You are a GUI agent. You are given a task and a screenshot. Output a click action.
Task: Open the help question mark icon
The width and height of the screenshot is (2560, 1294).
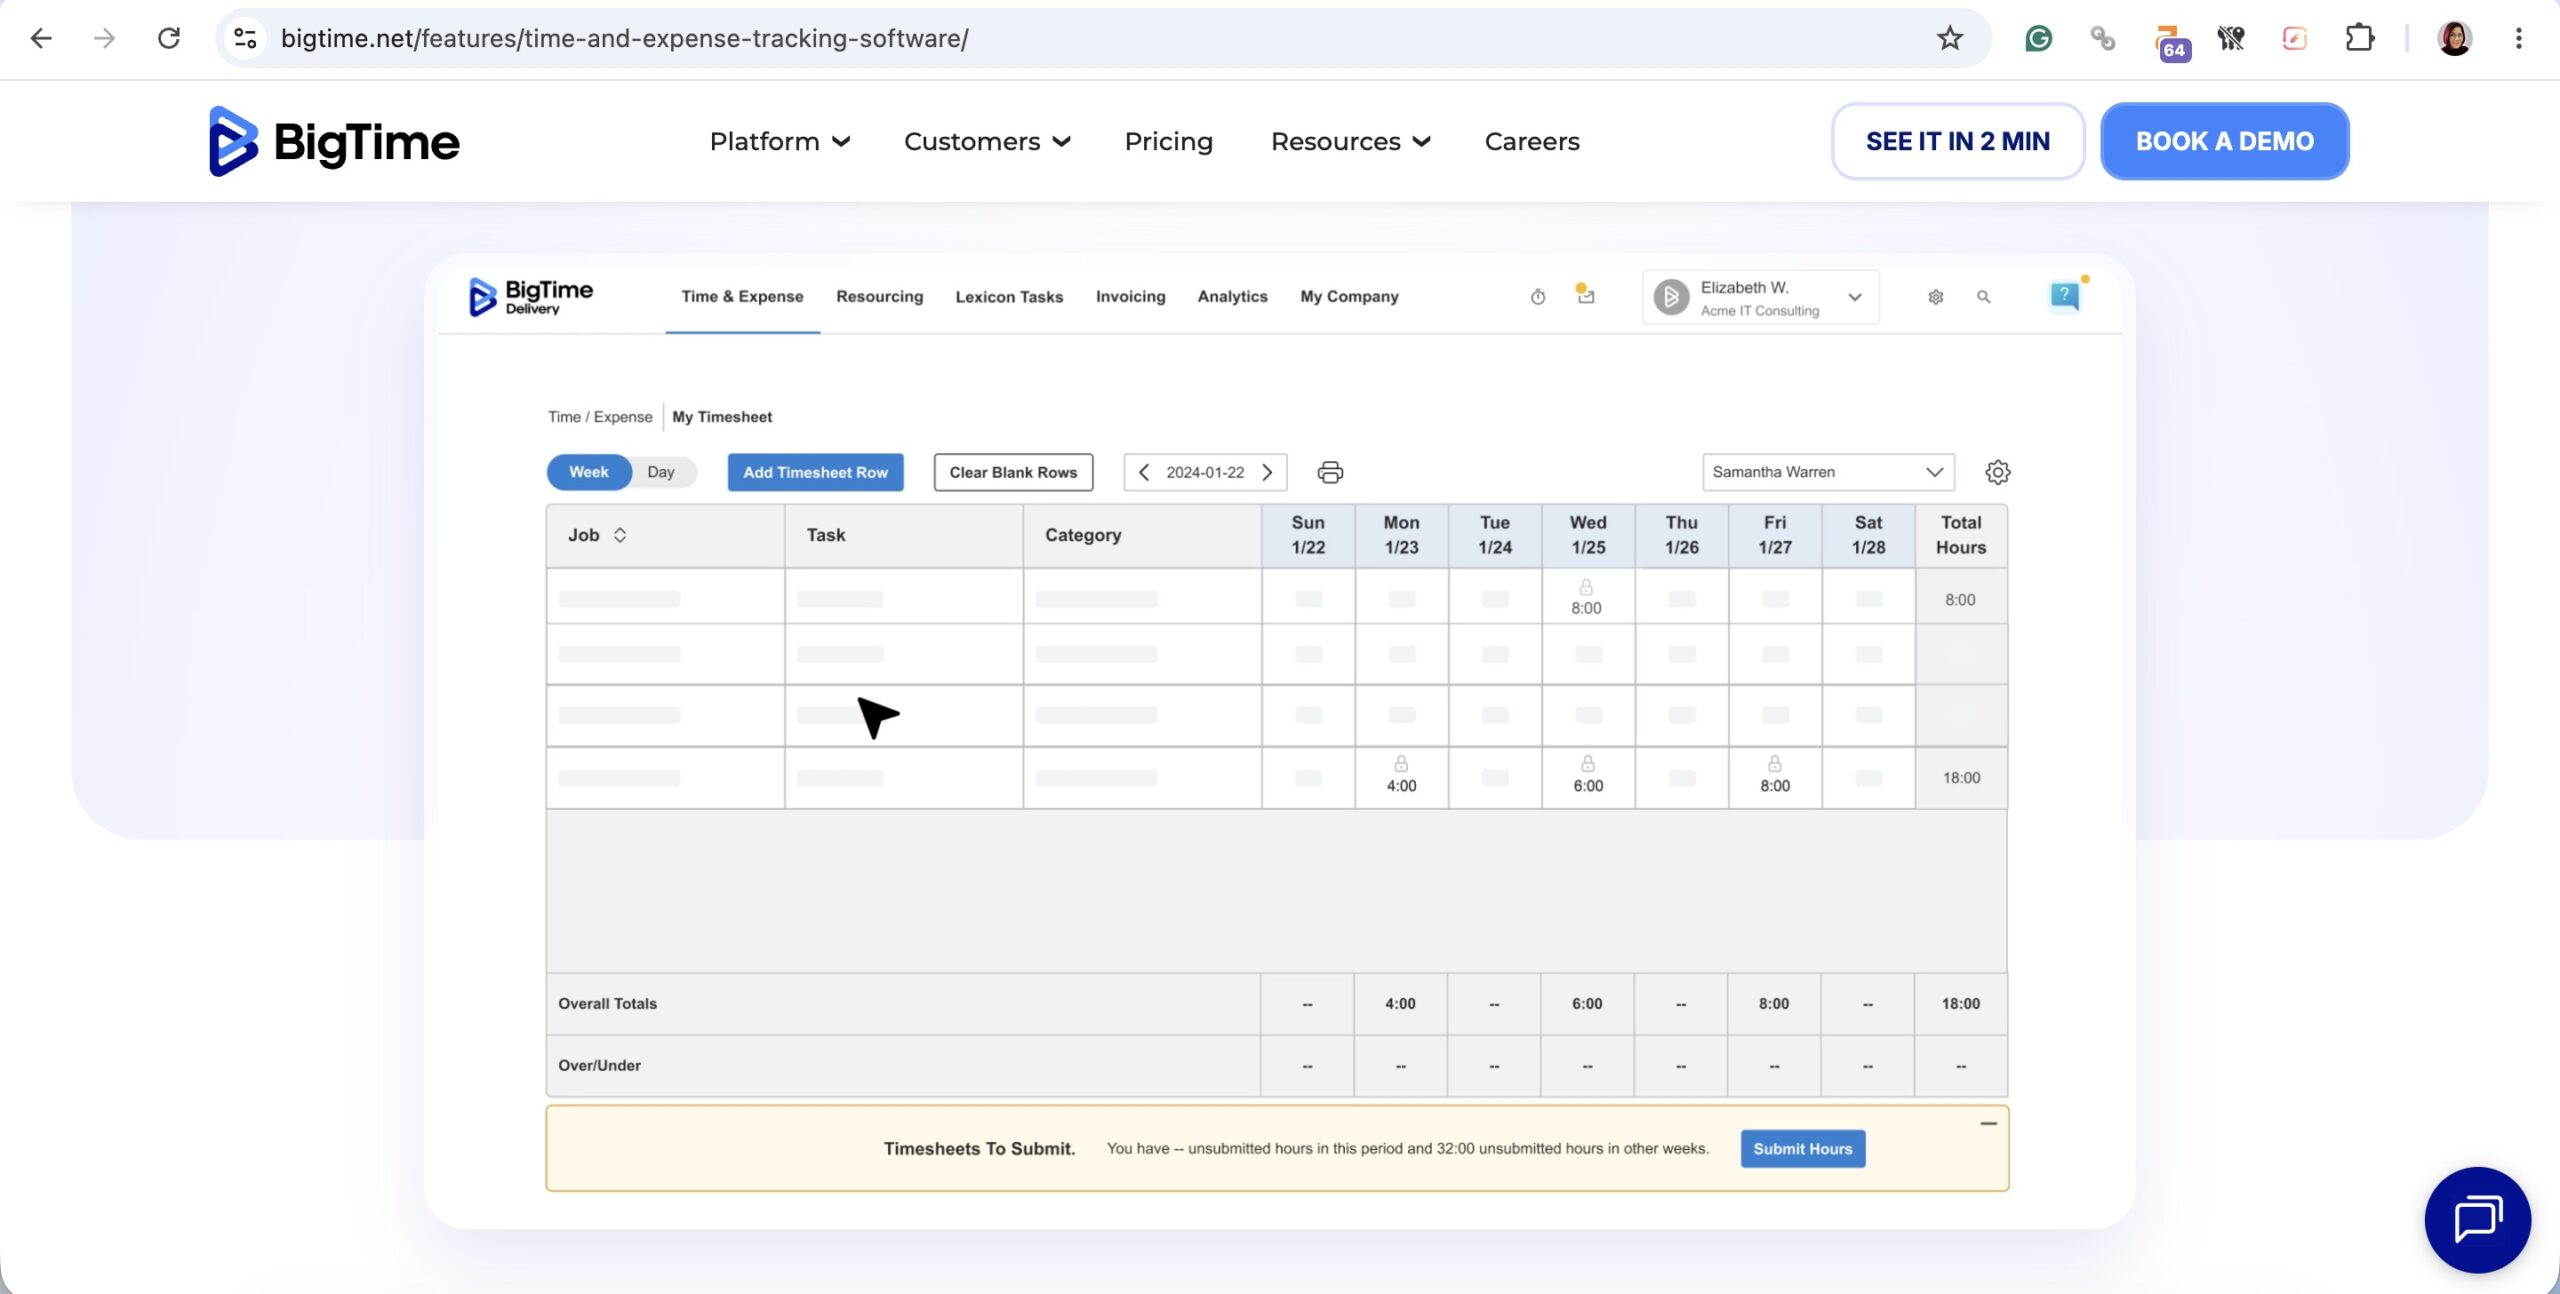(2064, 296)
